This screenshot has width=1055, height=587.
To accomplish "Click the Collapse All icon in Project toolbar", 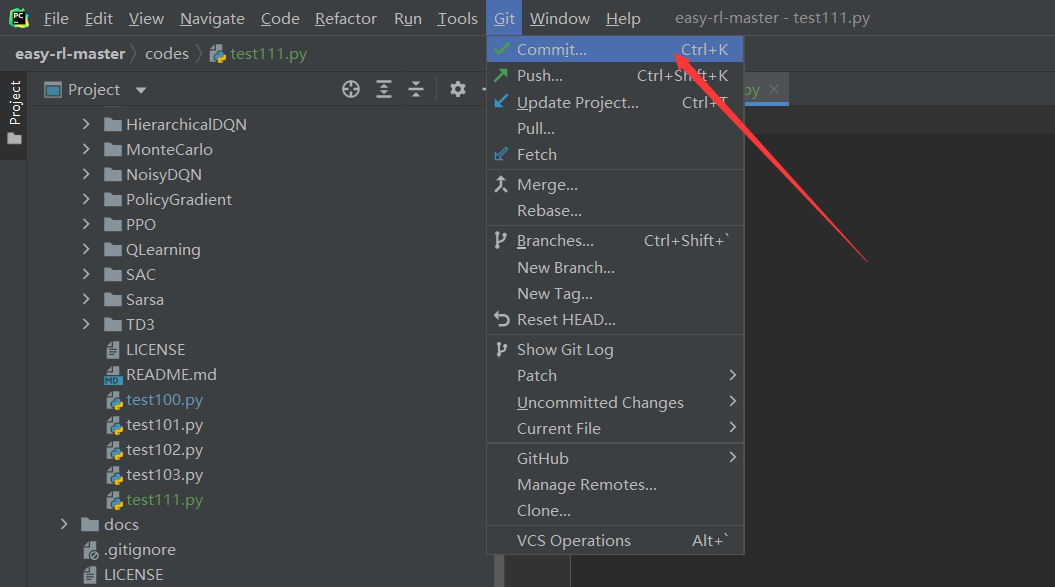I will [416, 89].
